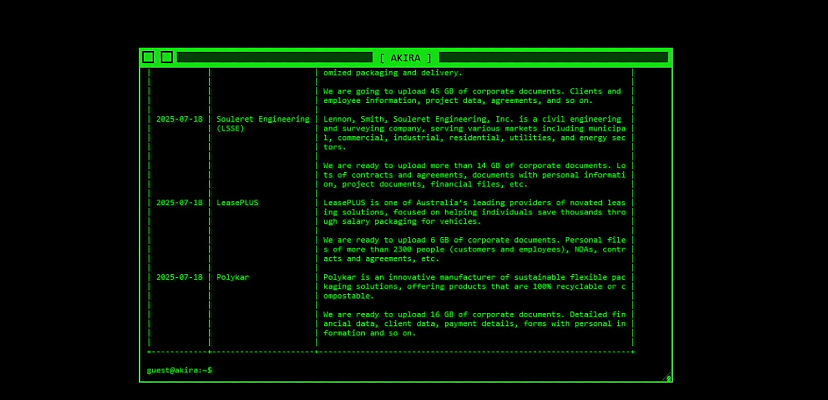Select the (LSSE) abbreviation text
Screen dimensions: 828x400
point(230,128)
